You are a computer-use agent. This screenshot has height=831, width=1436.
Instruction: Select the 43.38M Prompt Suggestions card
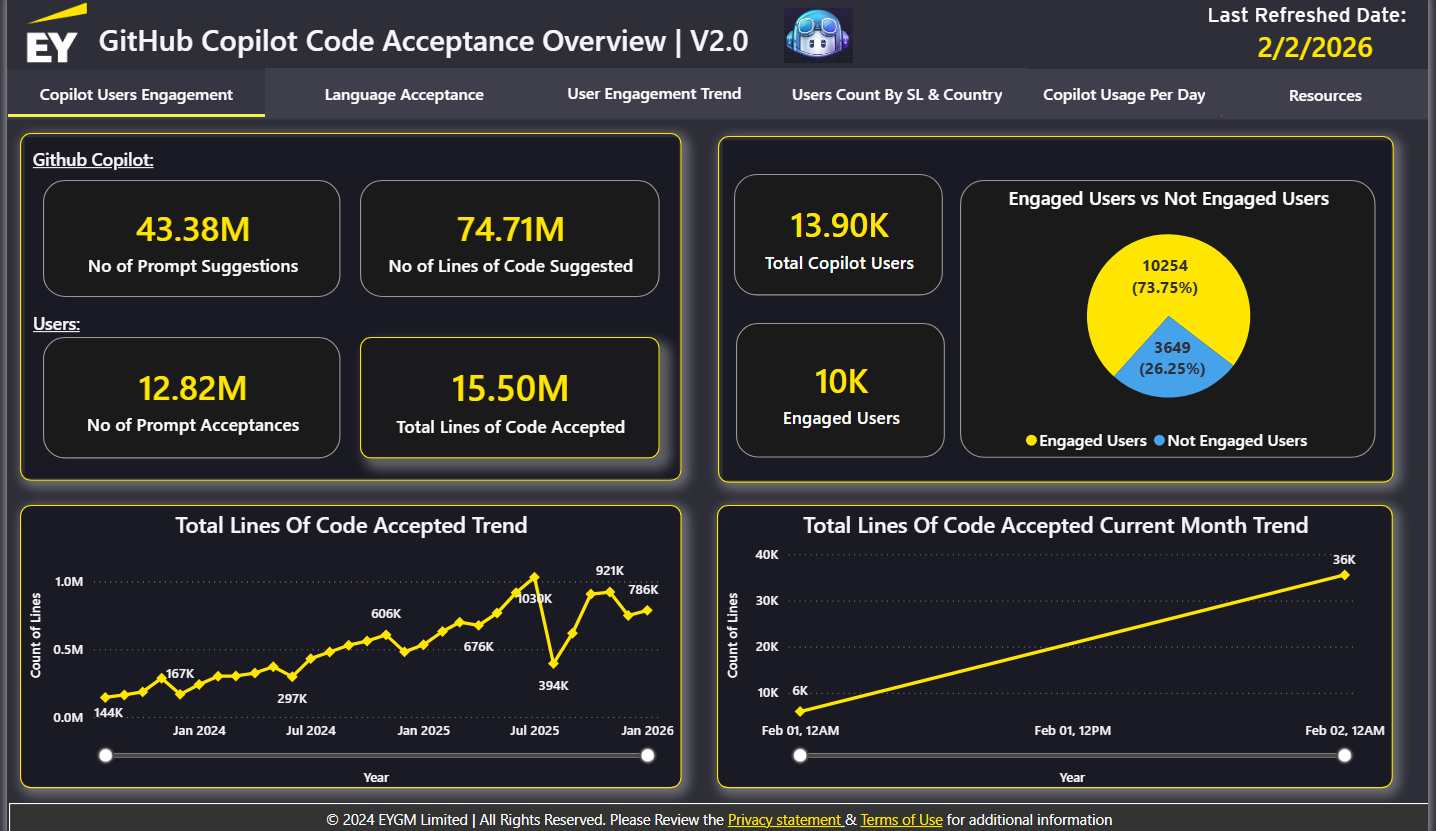[x=192, y=239]
